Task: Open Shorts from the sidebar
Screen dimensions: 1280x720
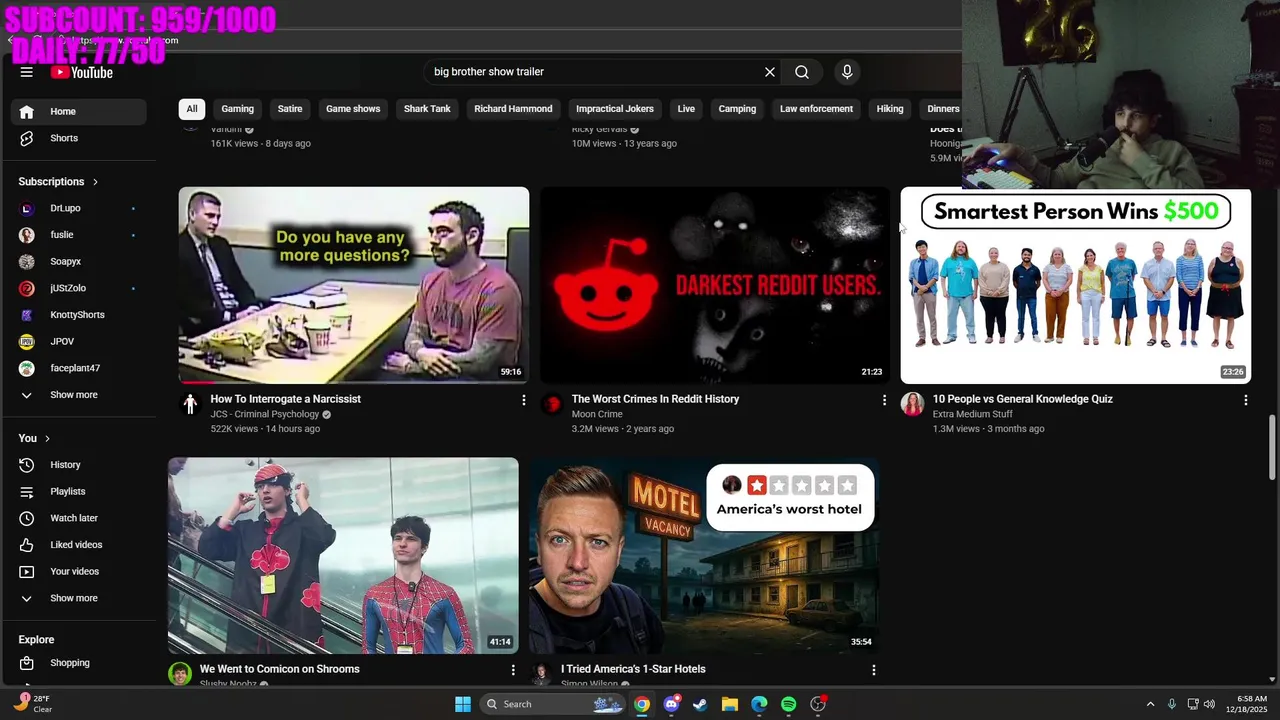Action: click(78, 138)
